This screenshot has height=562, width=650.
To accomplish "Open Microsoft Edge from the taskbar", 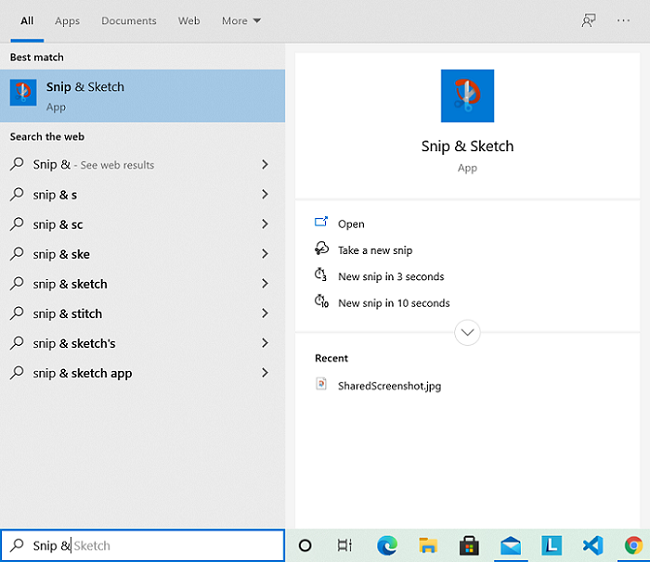I will [x=387, y=545].
